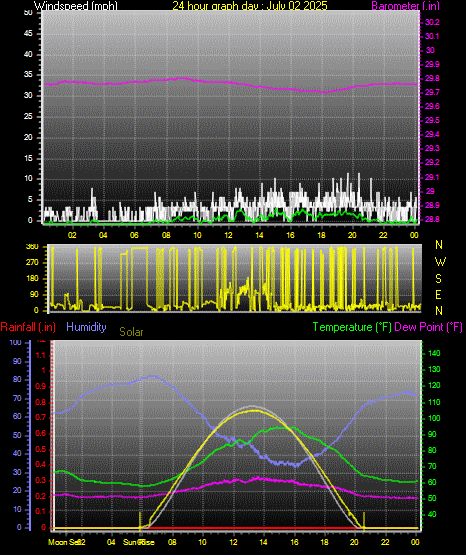Click the Moon Set marker on time axis

64,542
